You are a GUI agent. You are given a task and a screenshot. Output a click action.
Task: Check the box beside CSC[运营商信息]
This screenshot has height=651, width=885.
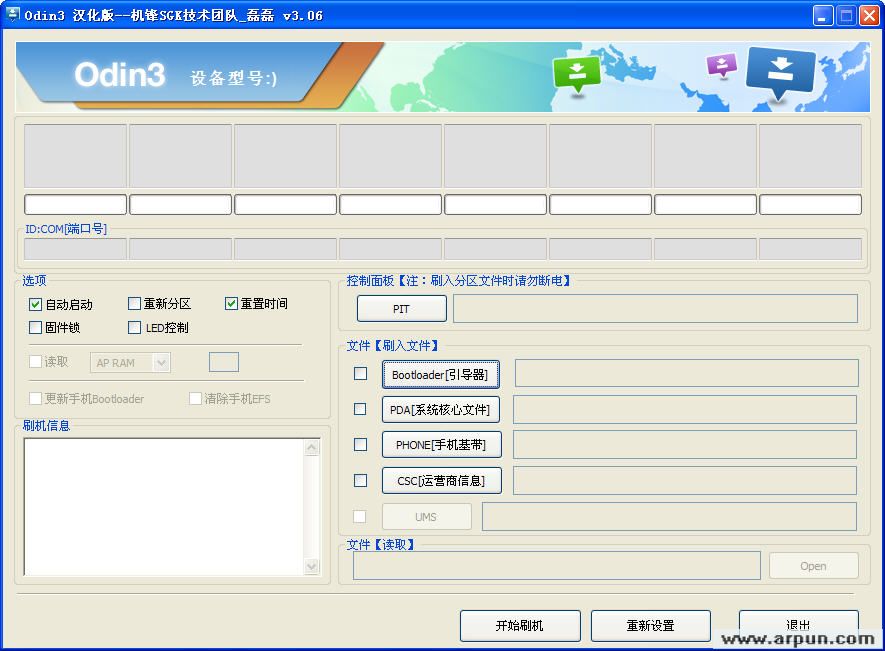(360, 480)
